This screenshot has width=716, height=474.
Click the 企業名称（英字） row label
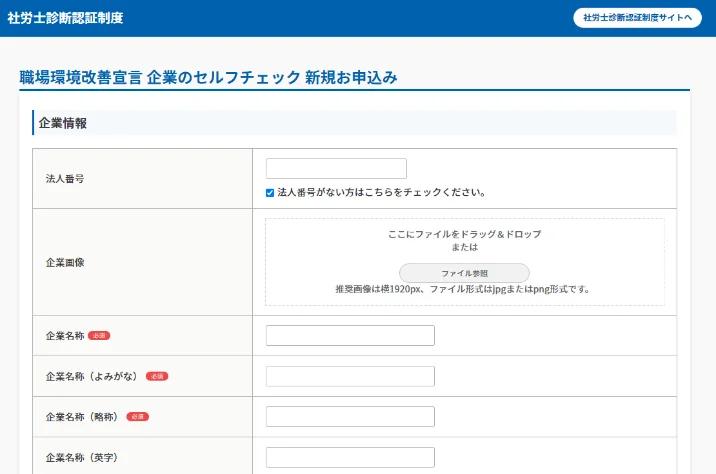tap(83, 457)
